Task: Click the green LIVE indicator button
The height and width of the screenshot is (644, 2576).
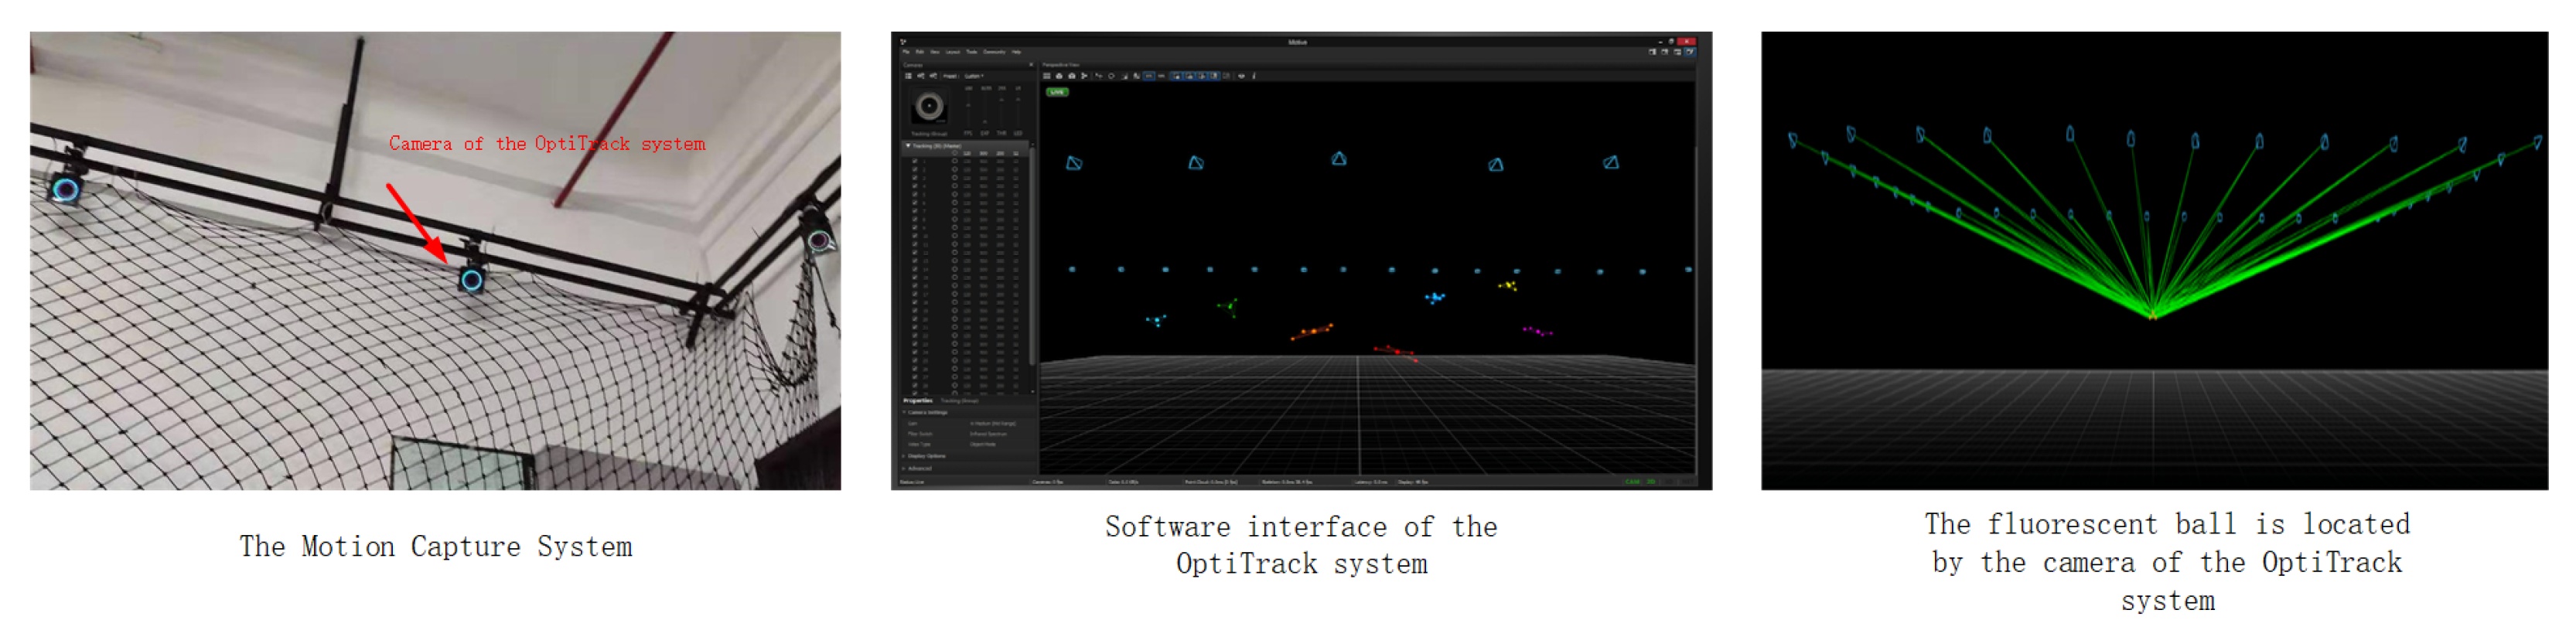Action: pos(1057,92)
